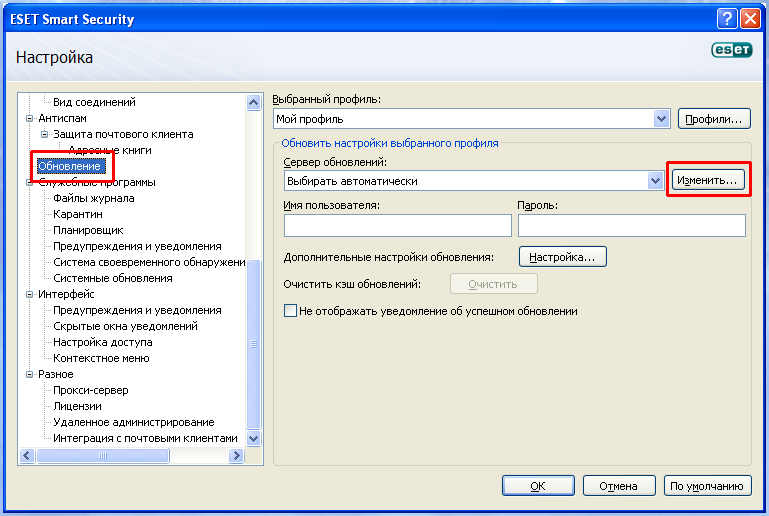This screenshot has width=769, height=516.
Task: Select Система своевременного обнаружения item
Action: tap(149, 262)
